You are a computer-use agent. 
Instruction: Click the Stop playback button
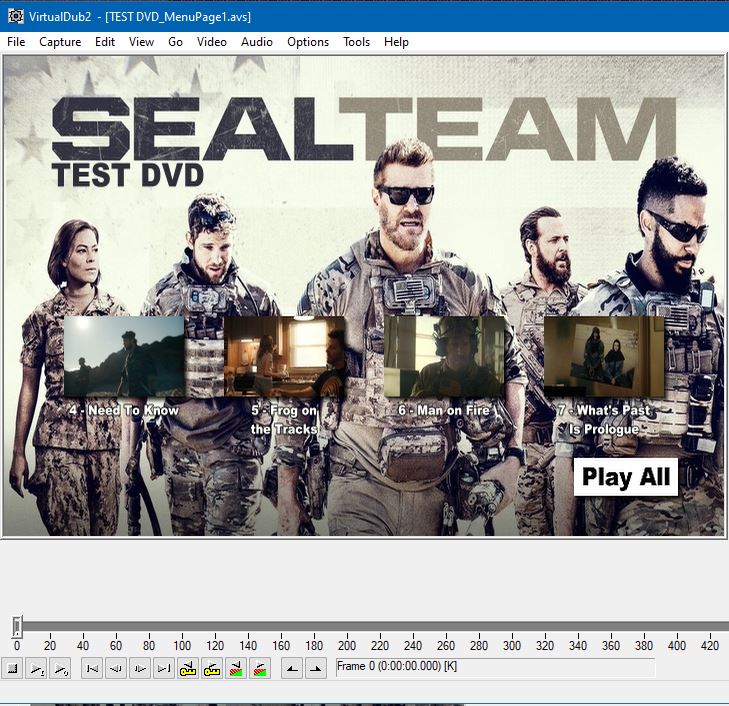click(x=12, y=669)
